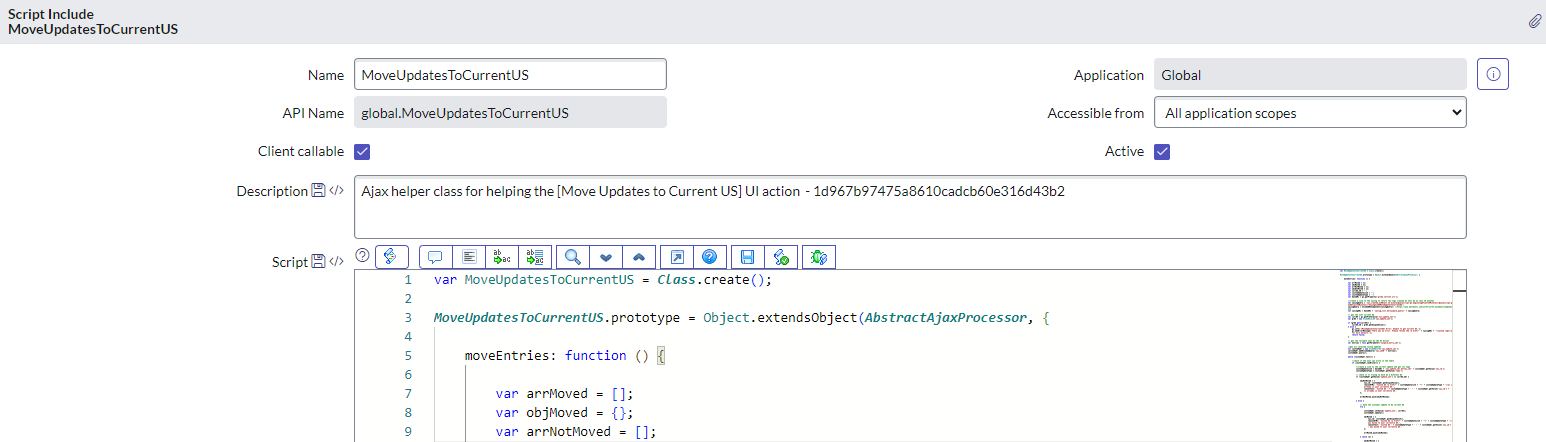Open the Accessible from dropdown

pos(1310,113)
